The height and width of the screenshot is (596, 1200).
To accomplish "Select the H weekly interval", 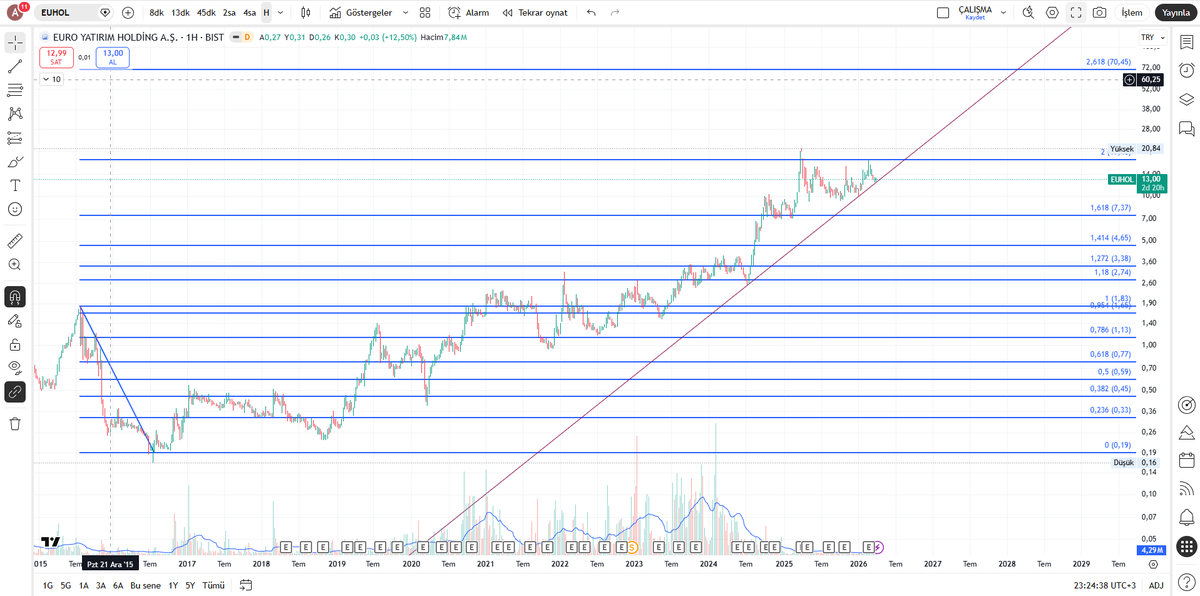I will point(267,13).
